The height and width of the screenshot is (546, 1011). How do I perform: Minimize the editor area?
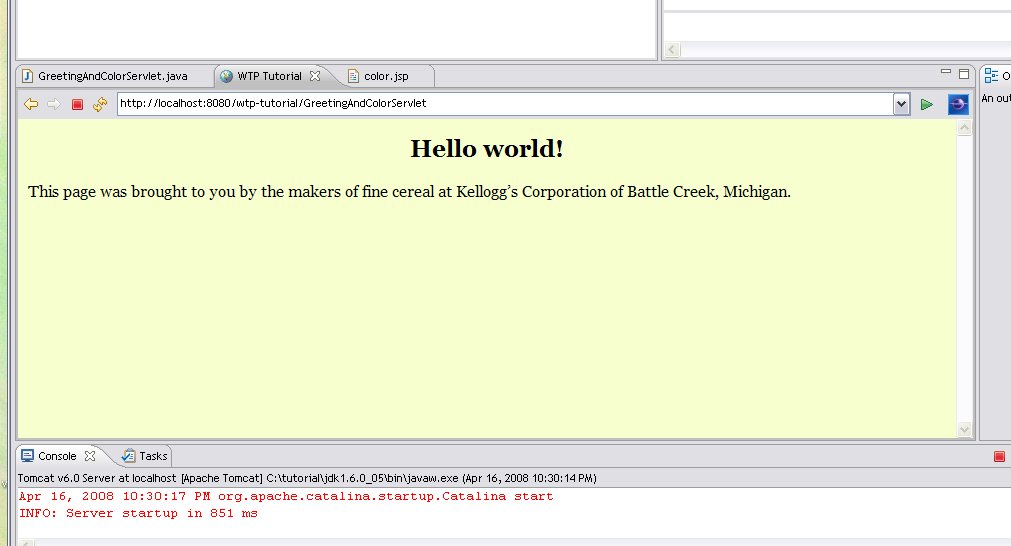coord(946,72)
